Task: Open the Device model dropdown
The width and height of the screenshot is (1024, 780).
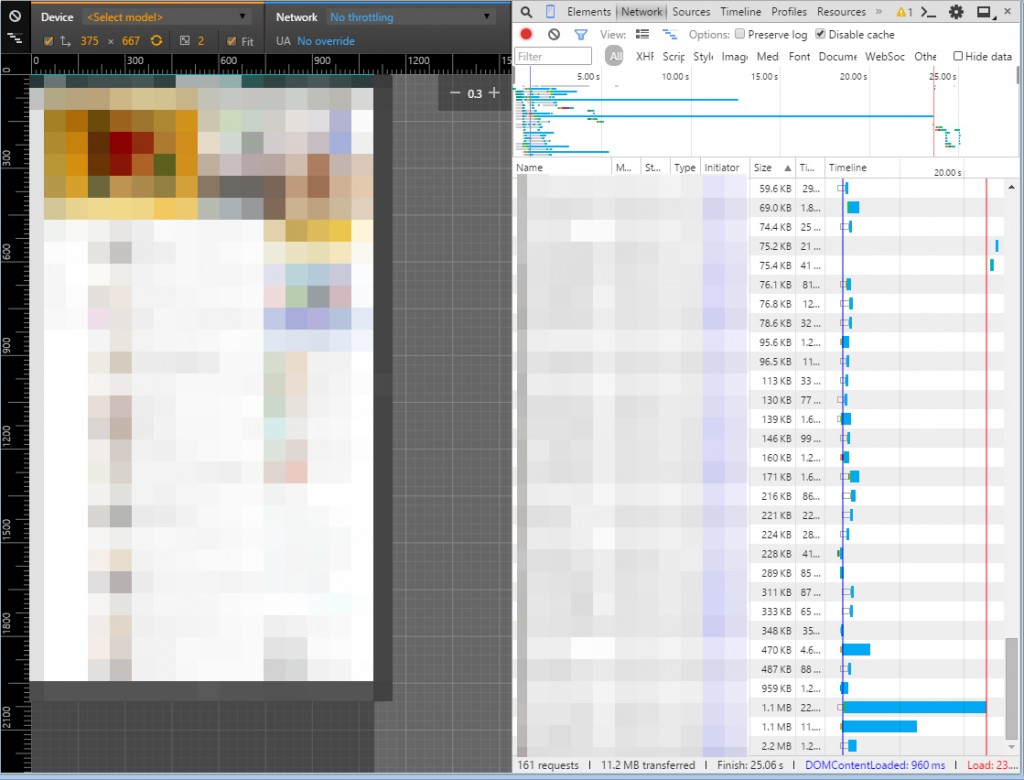Action: pyautogui.click(x=166, y=17)
